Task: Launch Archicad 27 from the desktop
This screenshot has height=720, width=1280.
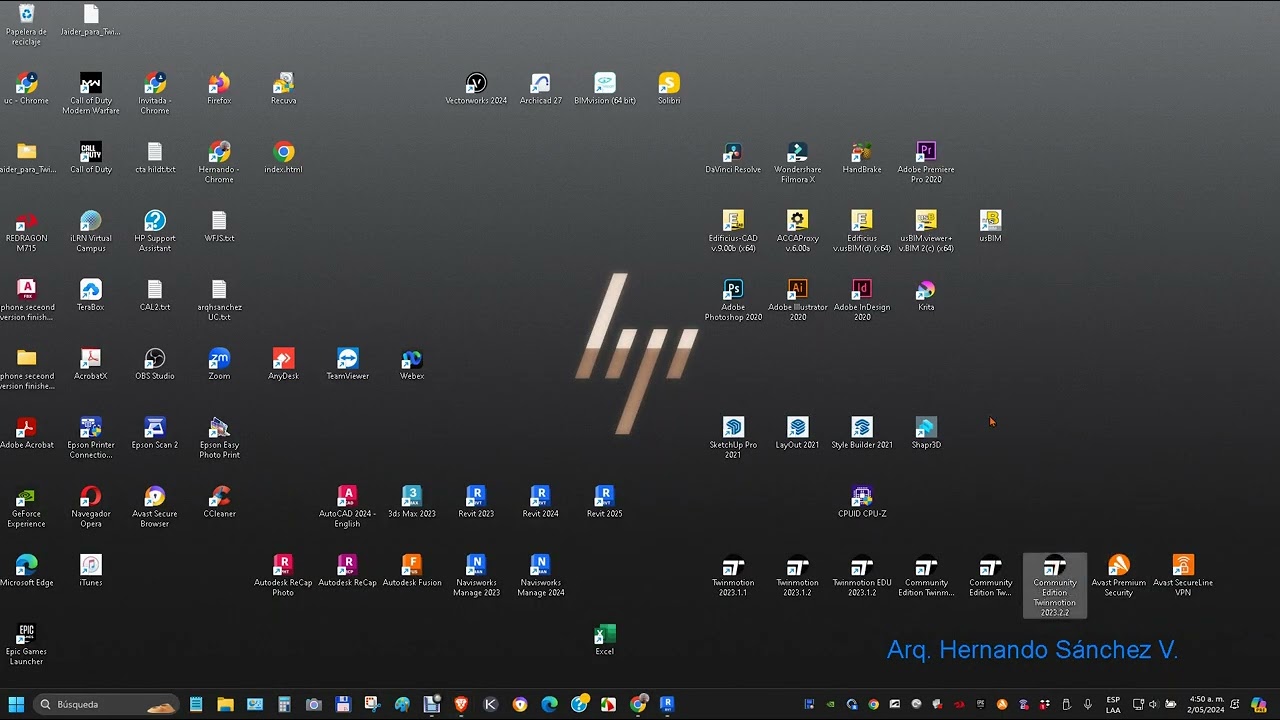Action: pos(541,88)
